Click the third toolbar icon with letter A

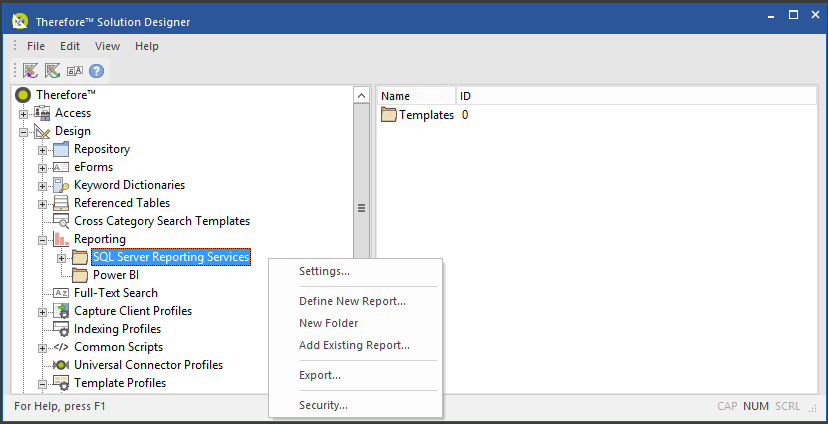(x=75, y=71)
